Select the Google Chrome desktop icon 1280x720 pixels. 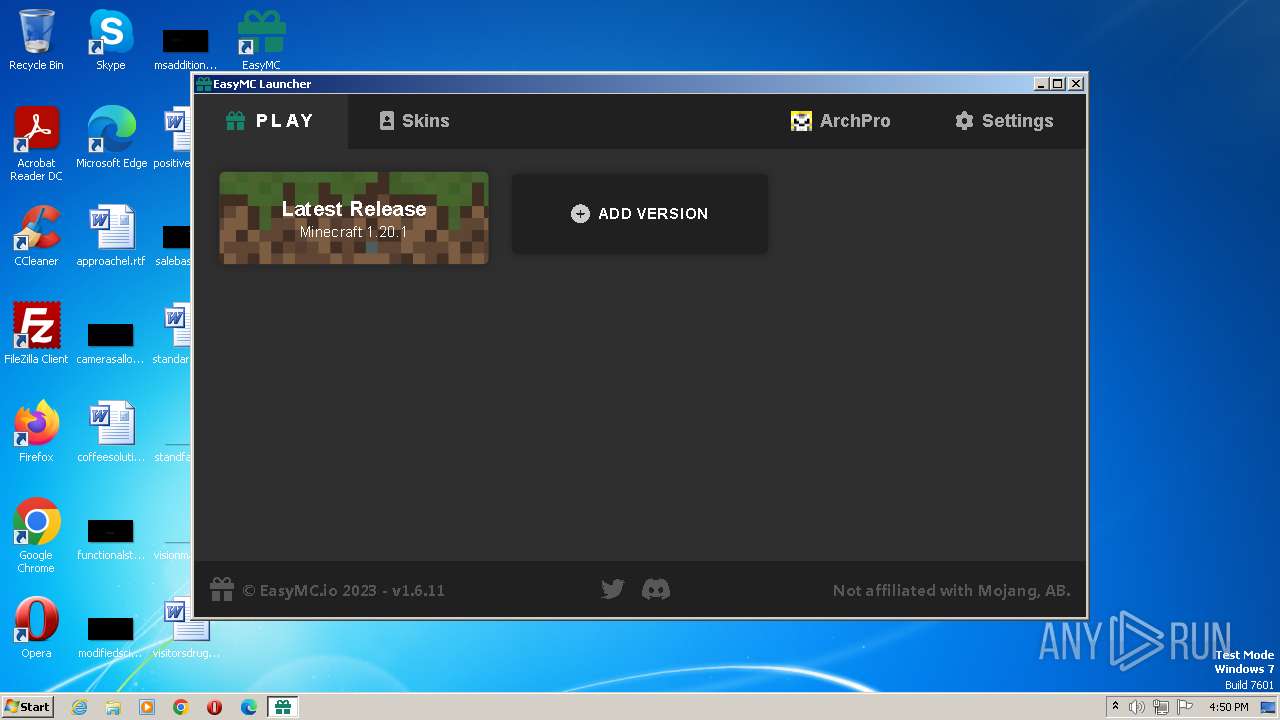36,537
